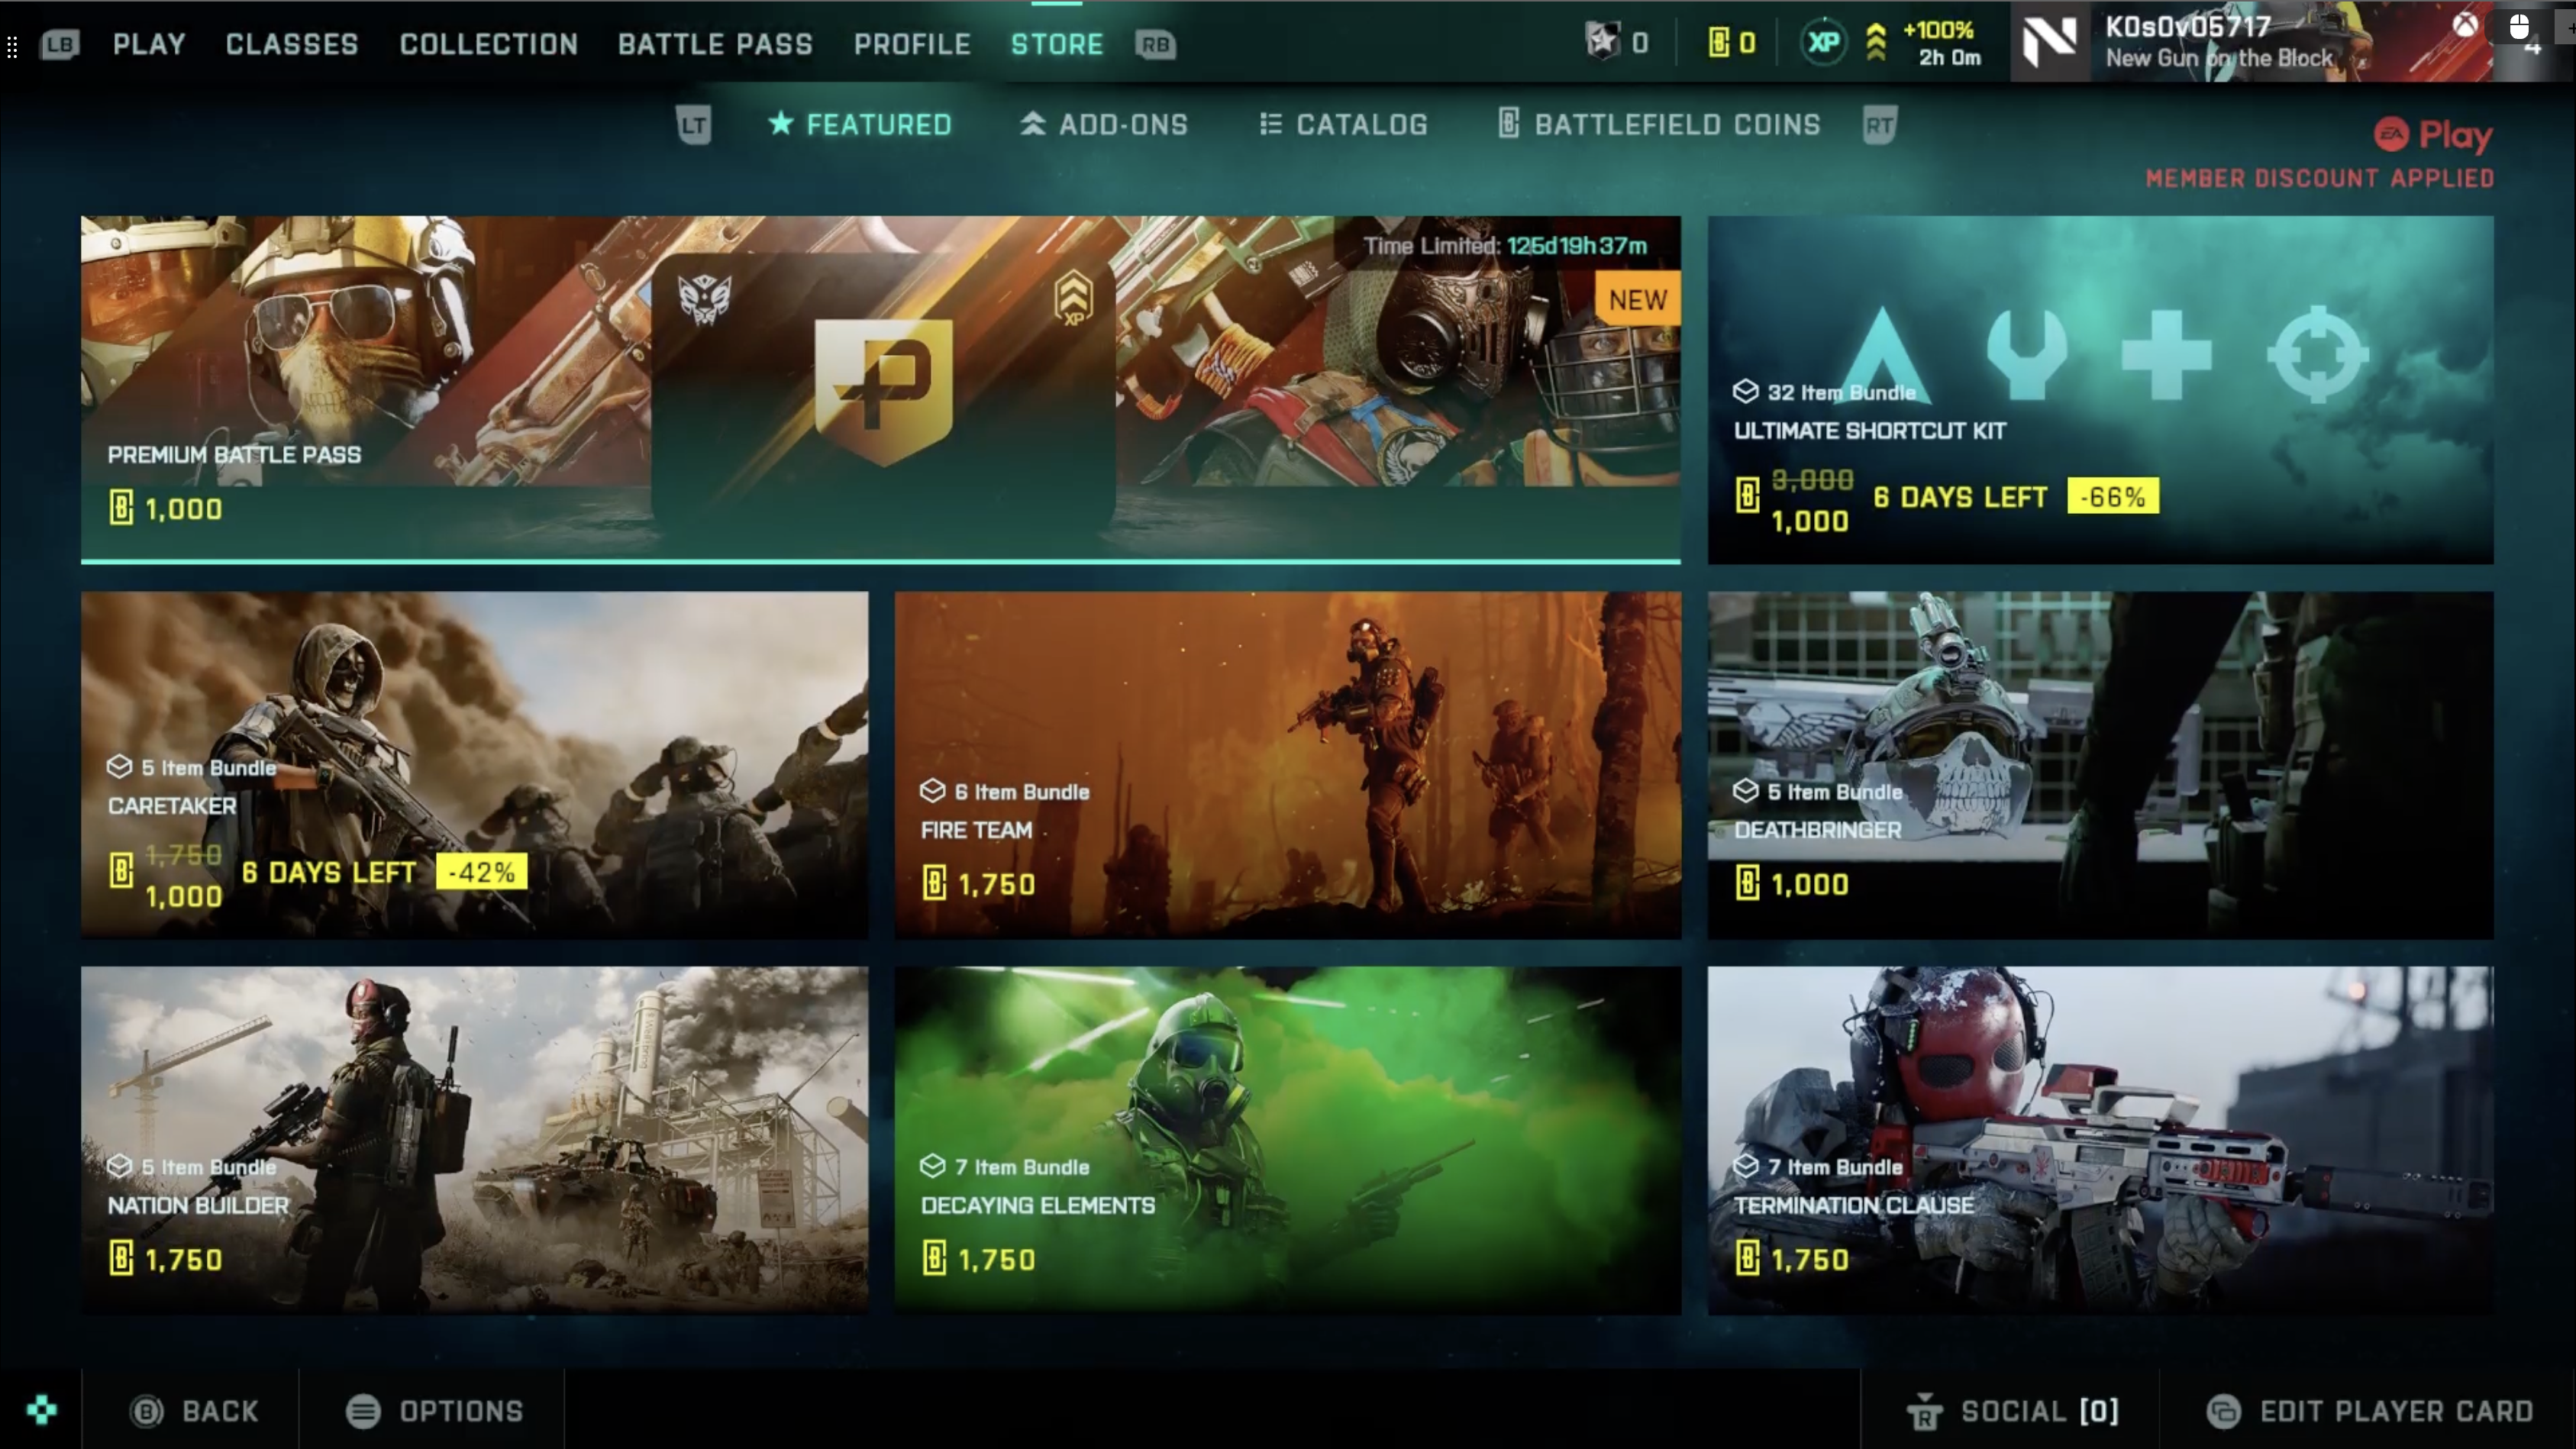Open the Deathbringer bundle card
The height and width of the screenshot is (1449, 2576).
[x=2100, y=764]
